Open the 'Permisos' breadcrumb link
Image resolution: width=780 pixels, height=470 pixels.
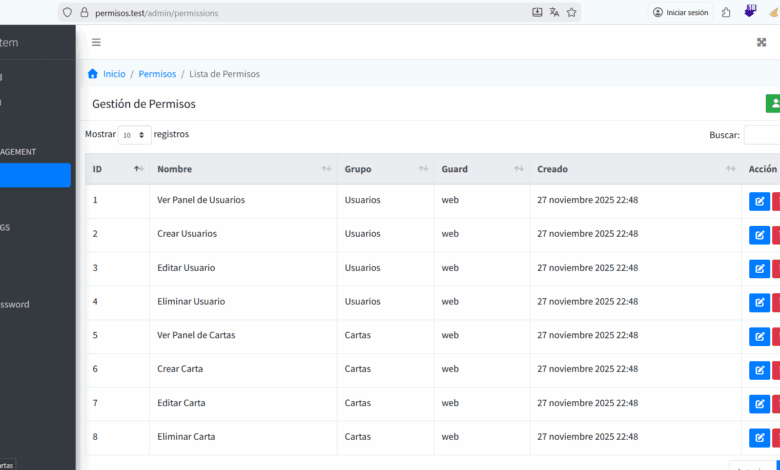click(157, 74)
